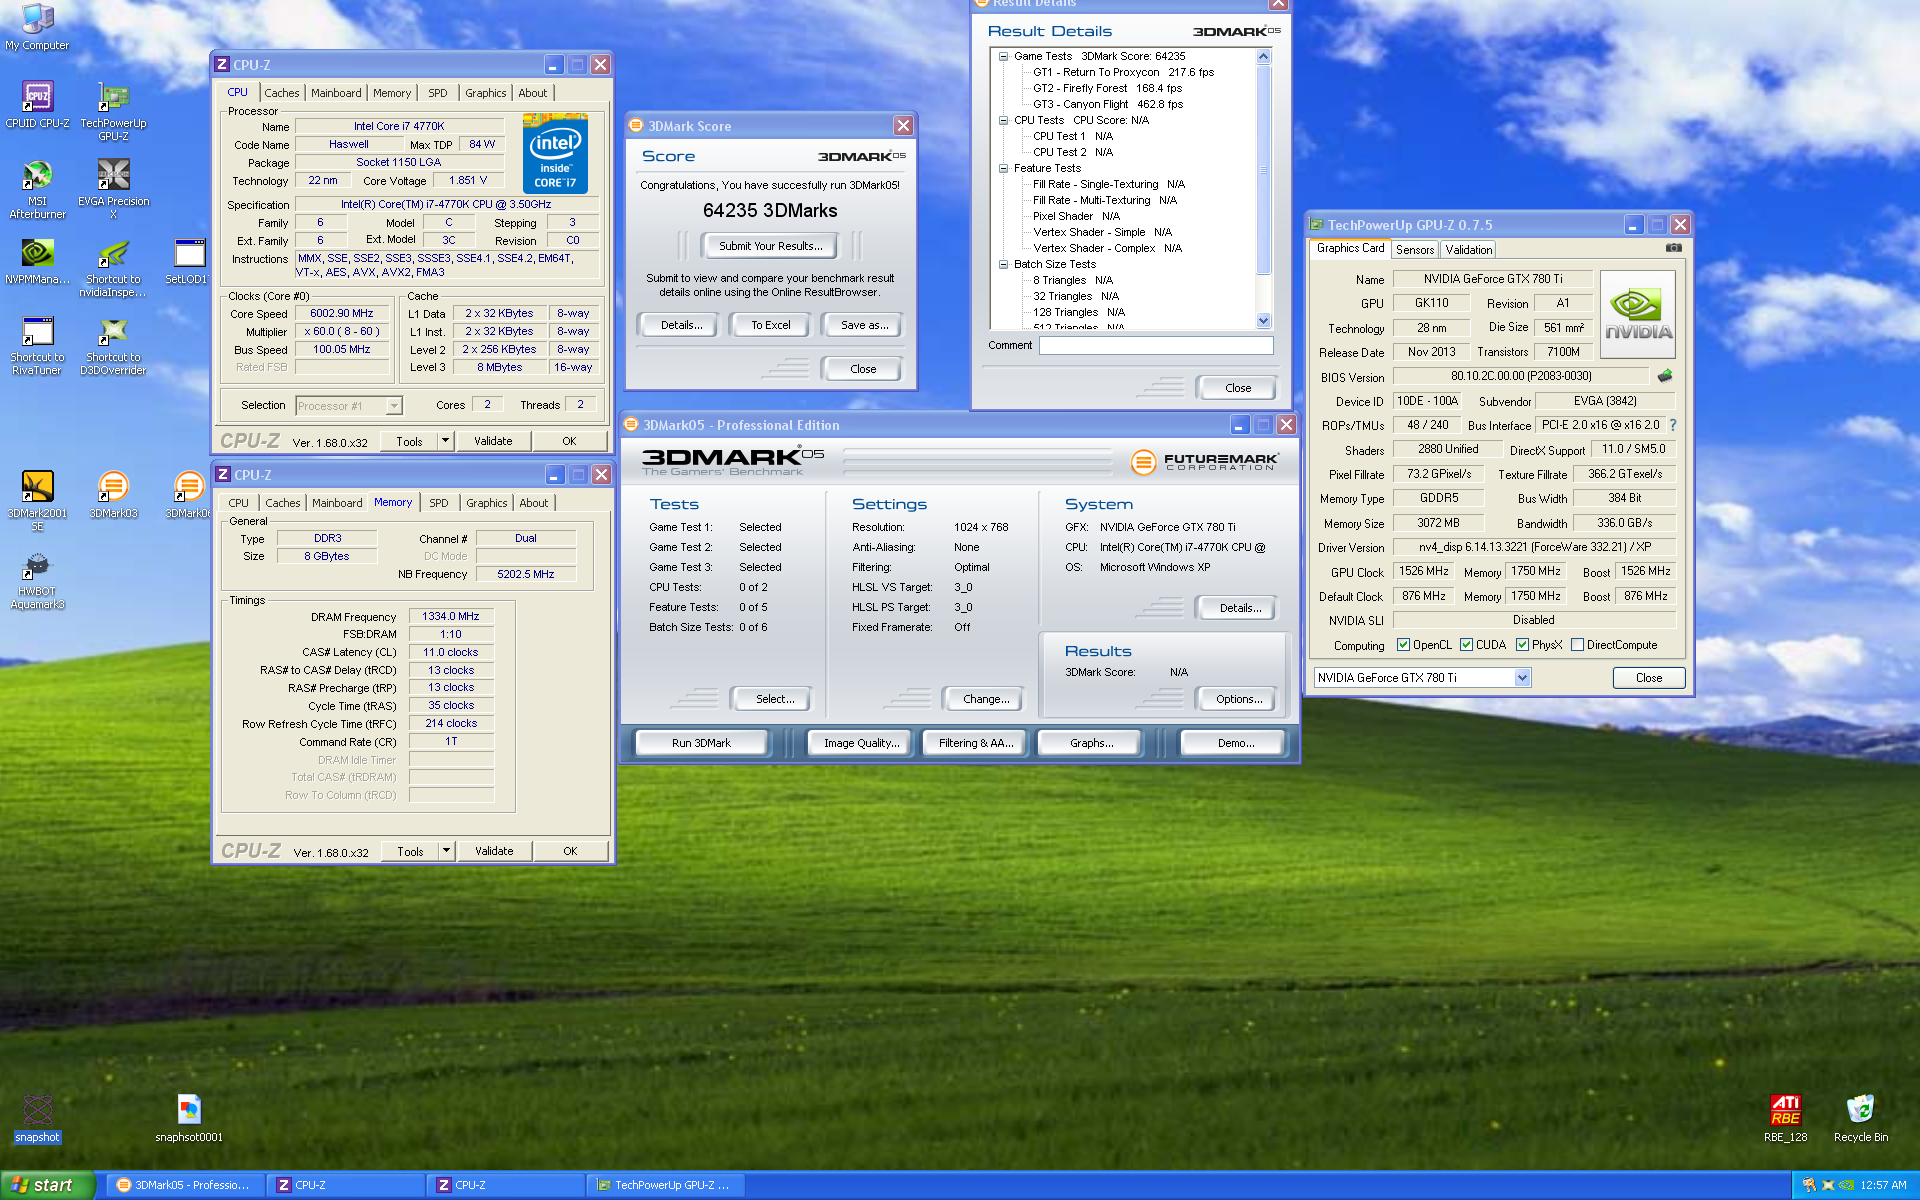Open Tools dropdown arrow in upper CPU-Z
Image resolution: width=1920 pixels, height=1200 pixels.
[446, 441]
